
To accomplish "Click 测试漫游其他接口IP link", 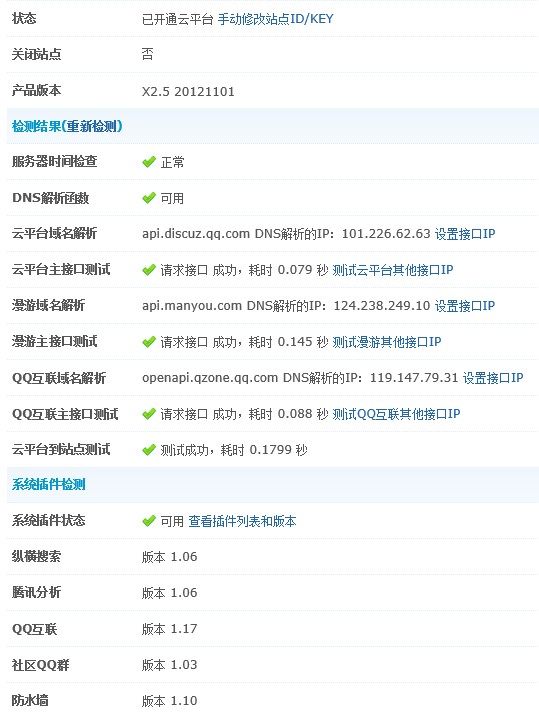I will click(x=387, y=342).
